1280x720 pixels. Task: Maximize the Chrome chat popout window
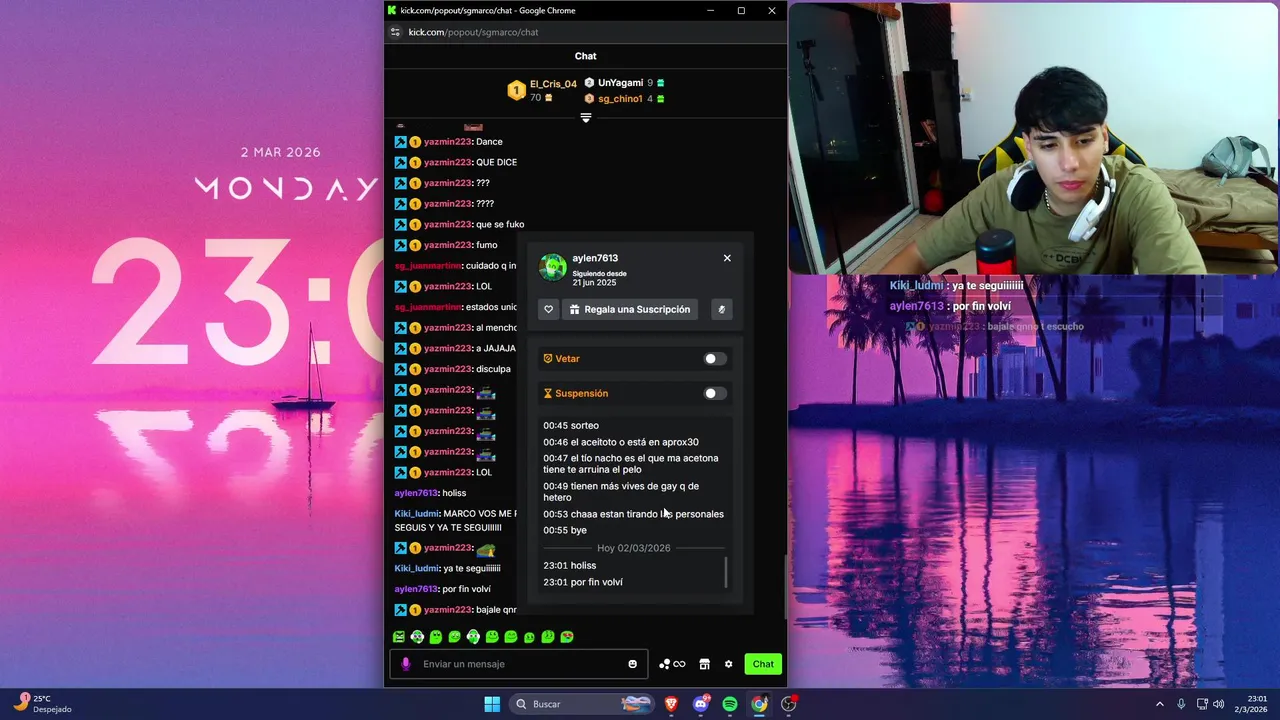tap(741, 10)
